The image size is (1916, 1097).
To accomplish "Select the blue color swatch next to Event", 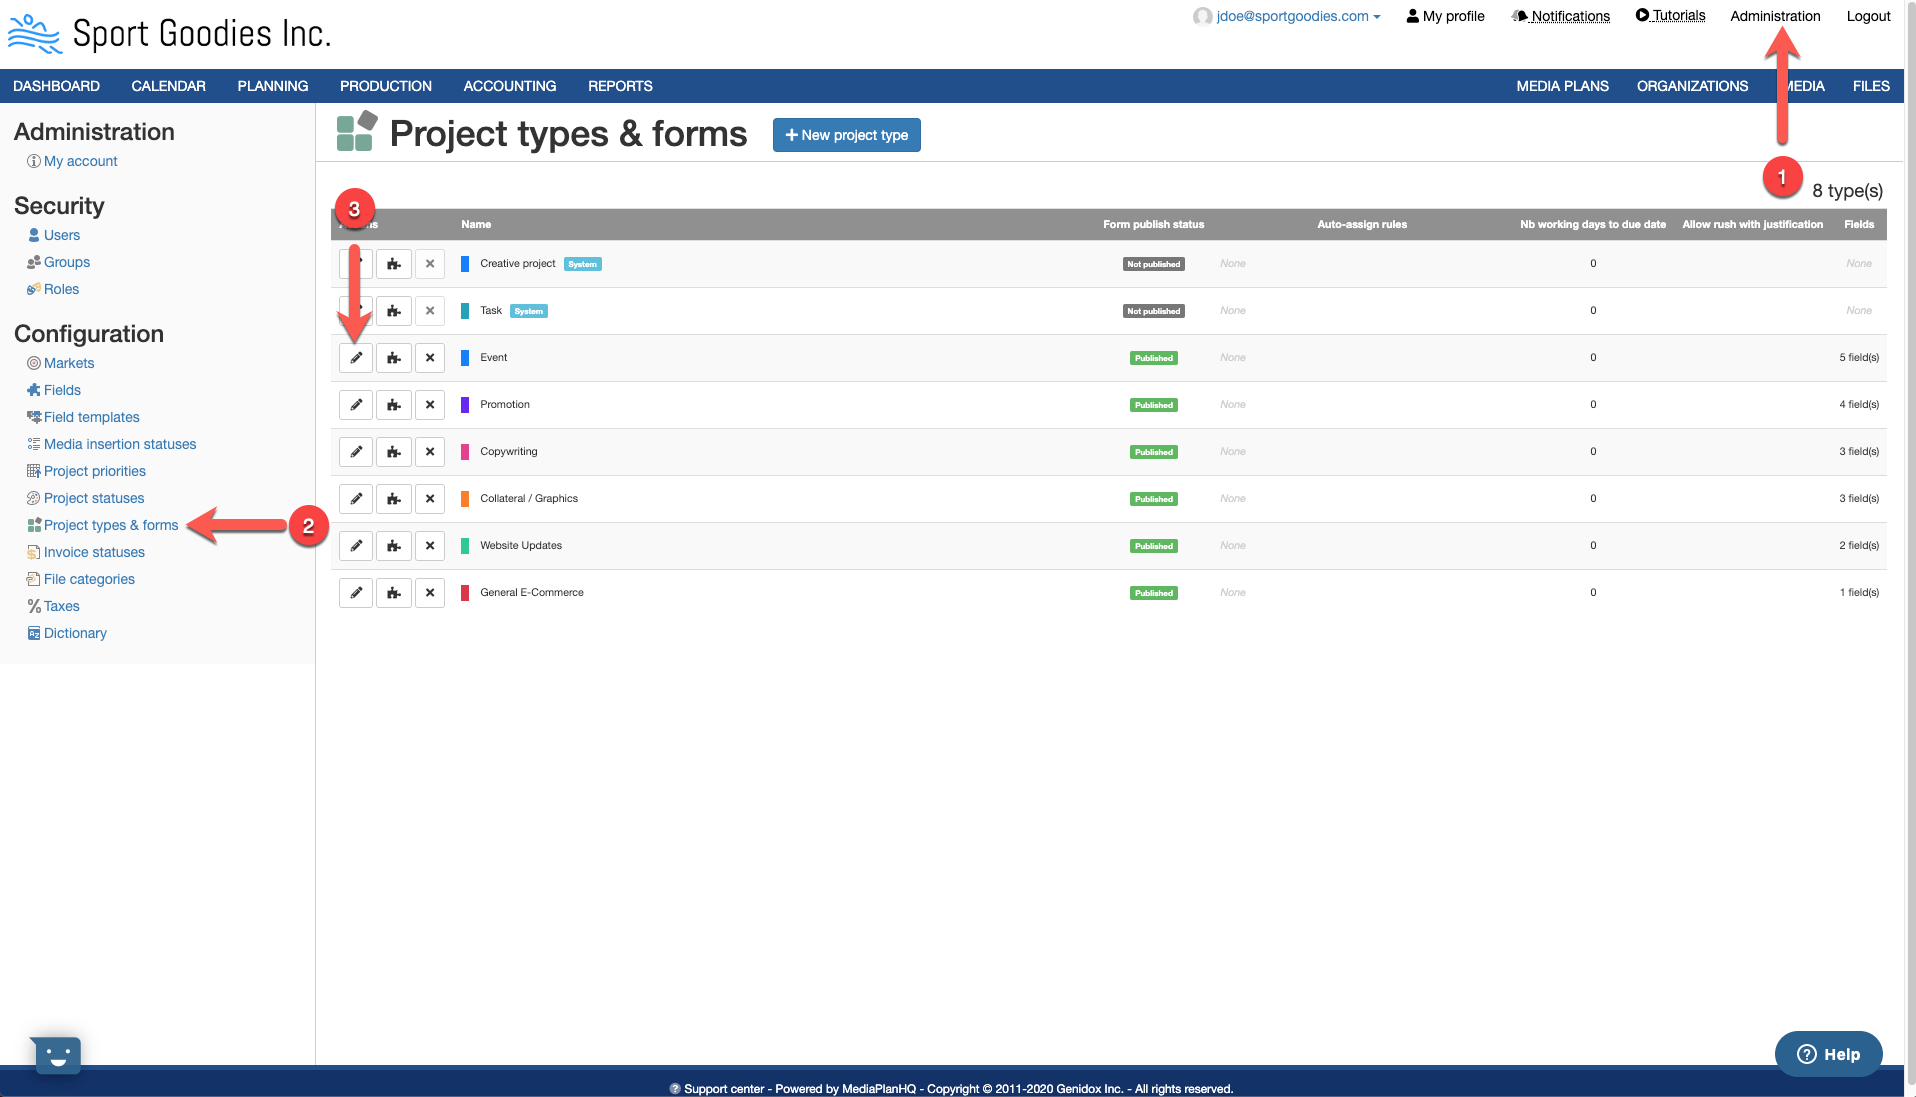I will (464, 357).
